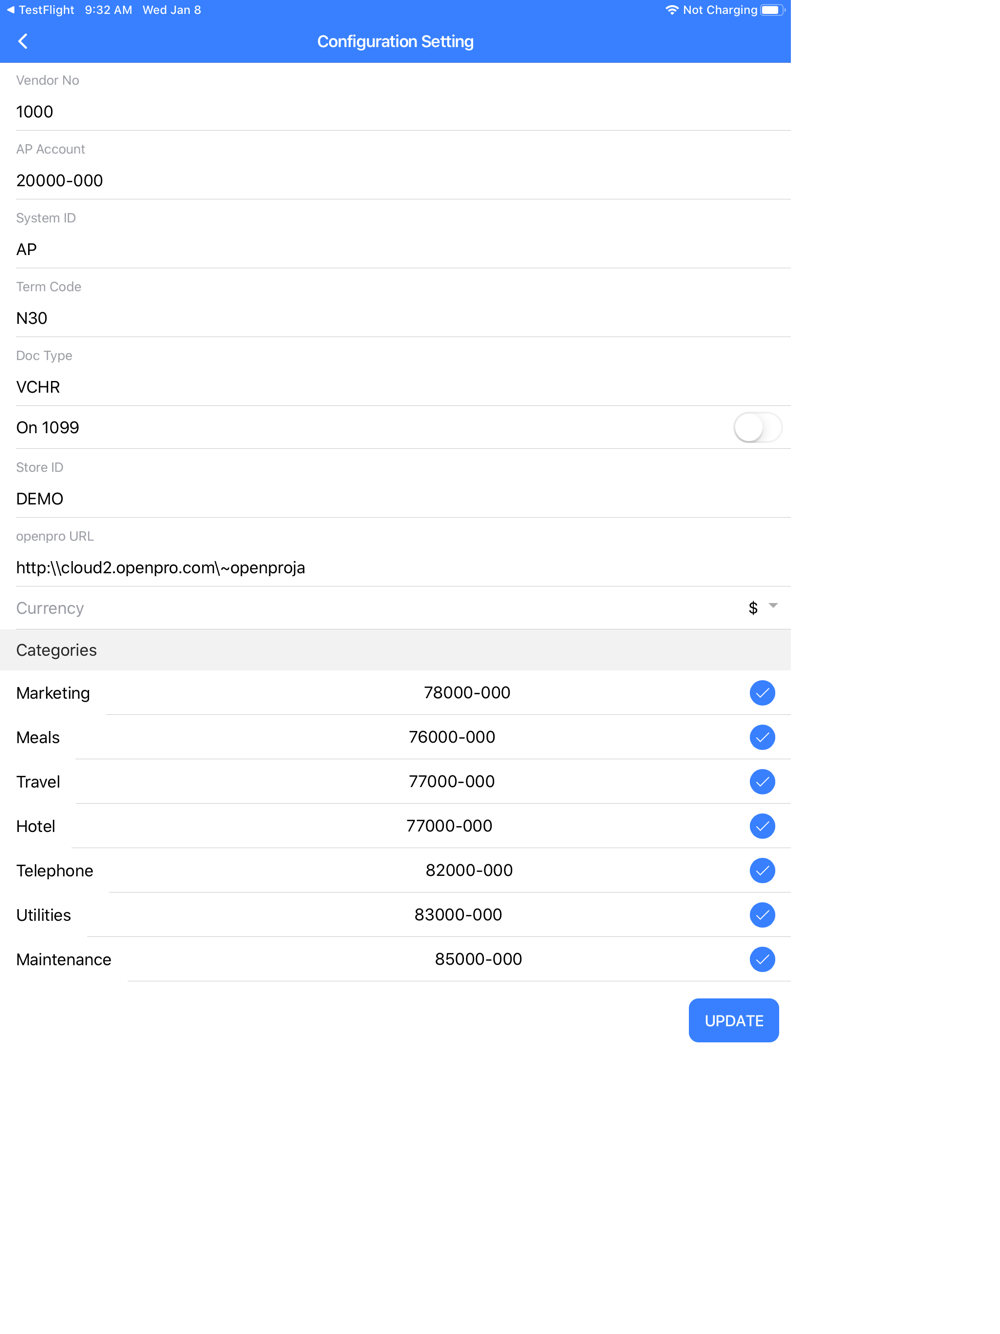The width and height of the screenshot is (1000, 1334).
Task: Edit the AP Account field
Action: pos(395,181)
